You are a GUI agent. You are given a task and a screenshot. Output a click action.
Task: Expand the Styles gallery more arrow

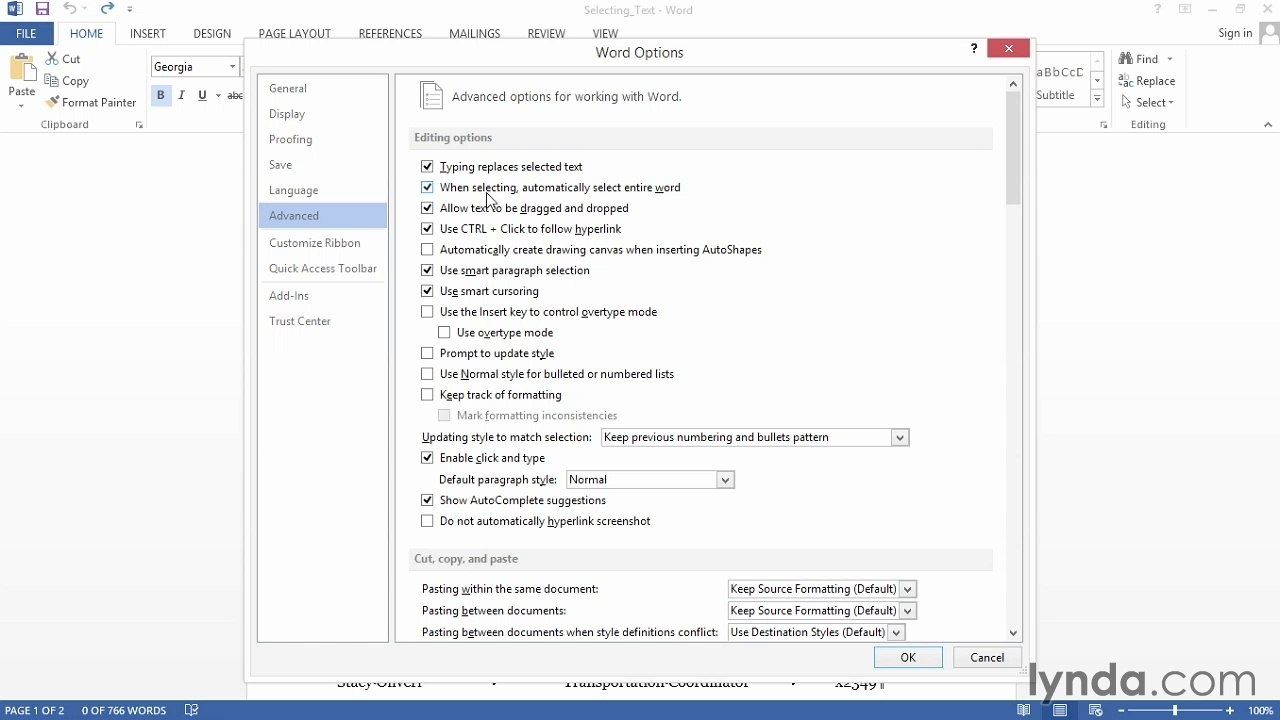[1097, 99]
